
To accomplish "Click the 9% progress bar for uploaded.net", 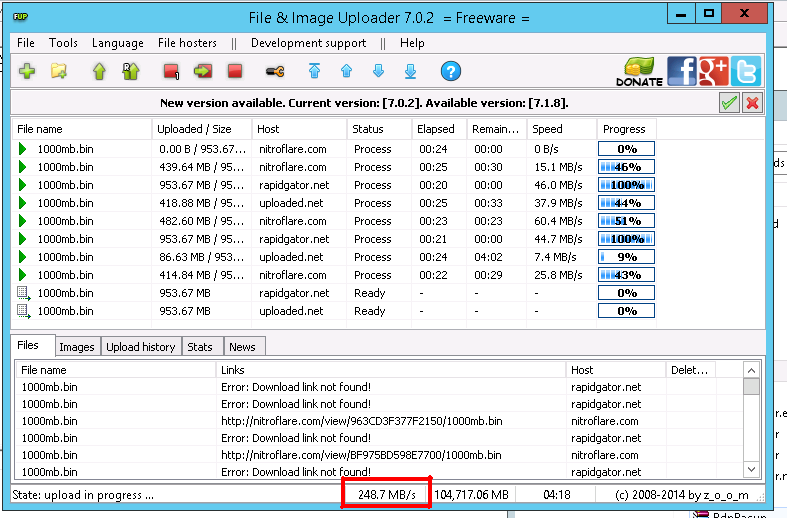I will click(626, 257).
